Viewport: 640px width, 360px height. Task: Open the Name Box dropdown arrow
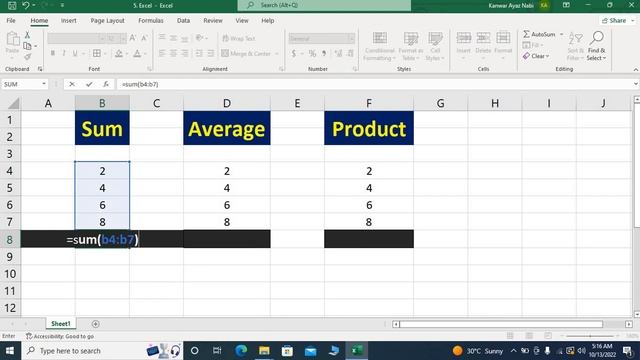pos(44,84)
